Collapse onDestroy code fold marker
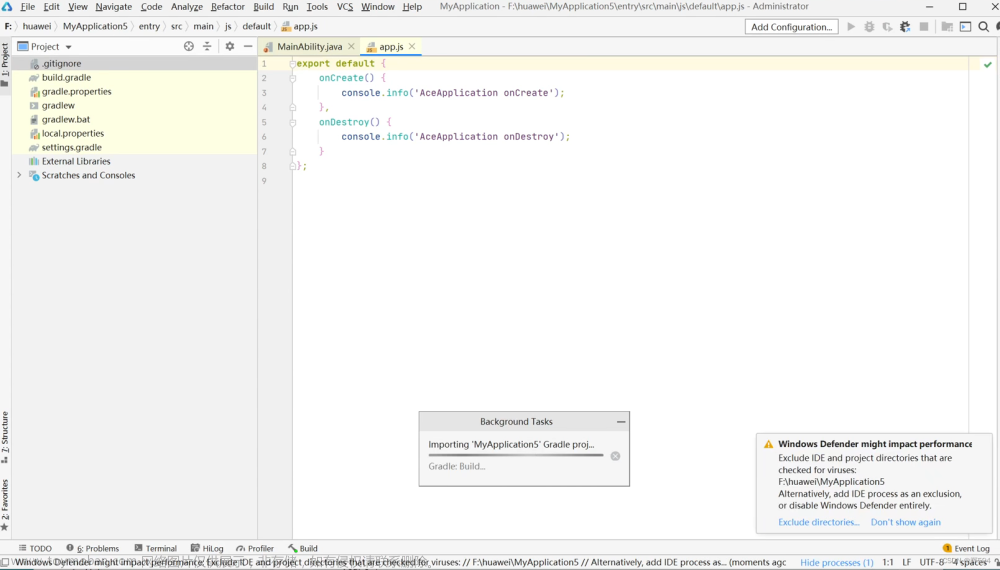This screenshot has width=1000, height=570. click(x=293, y=122)
